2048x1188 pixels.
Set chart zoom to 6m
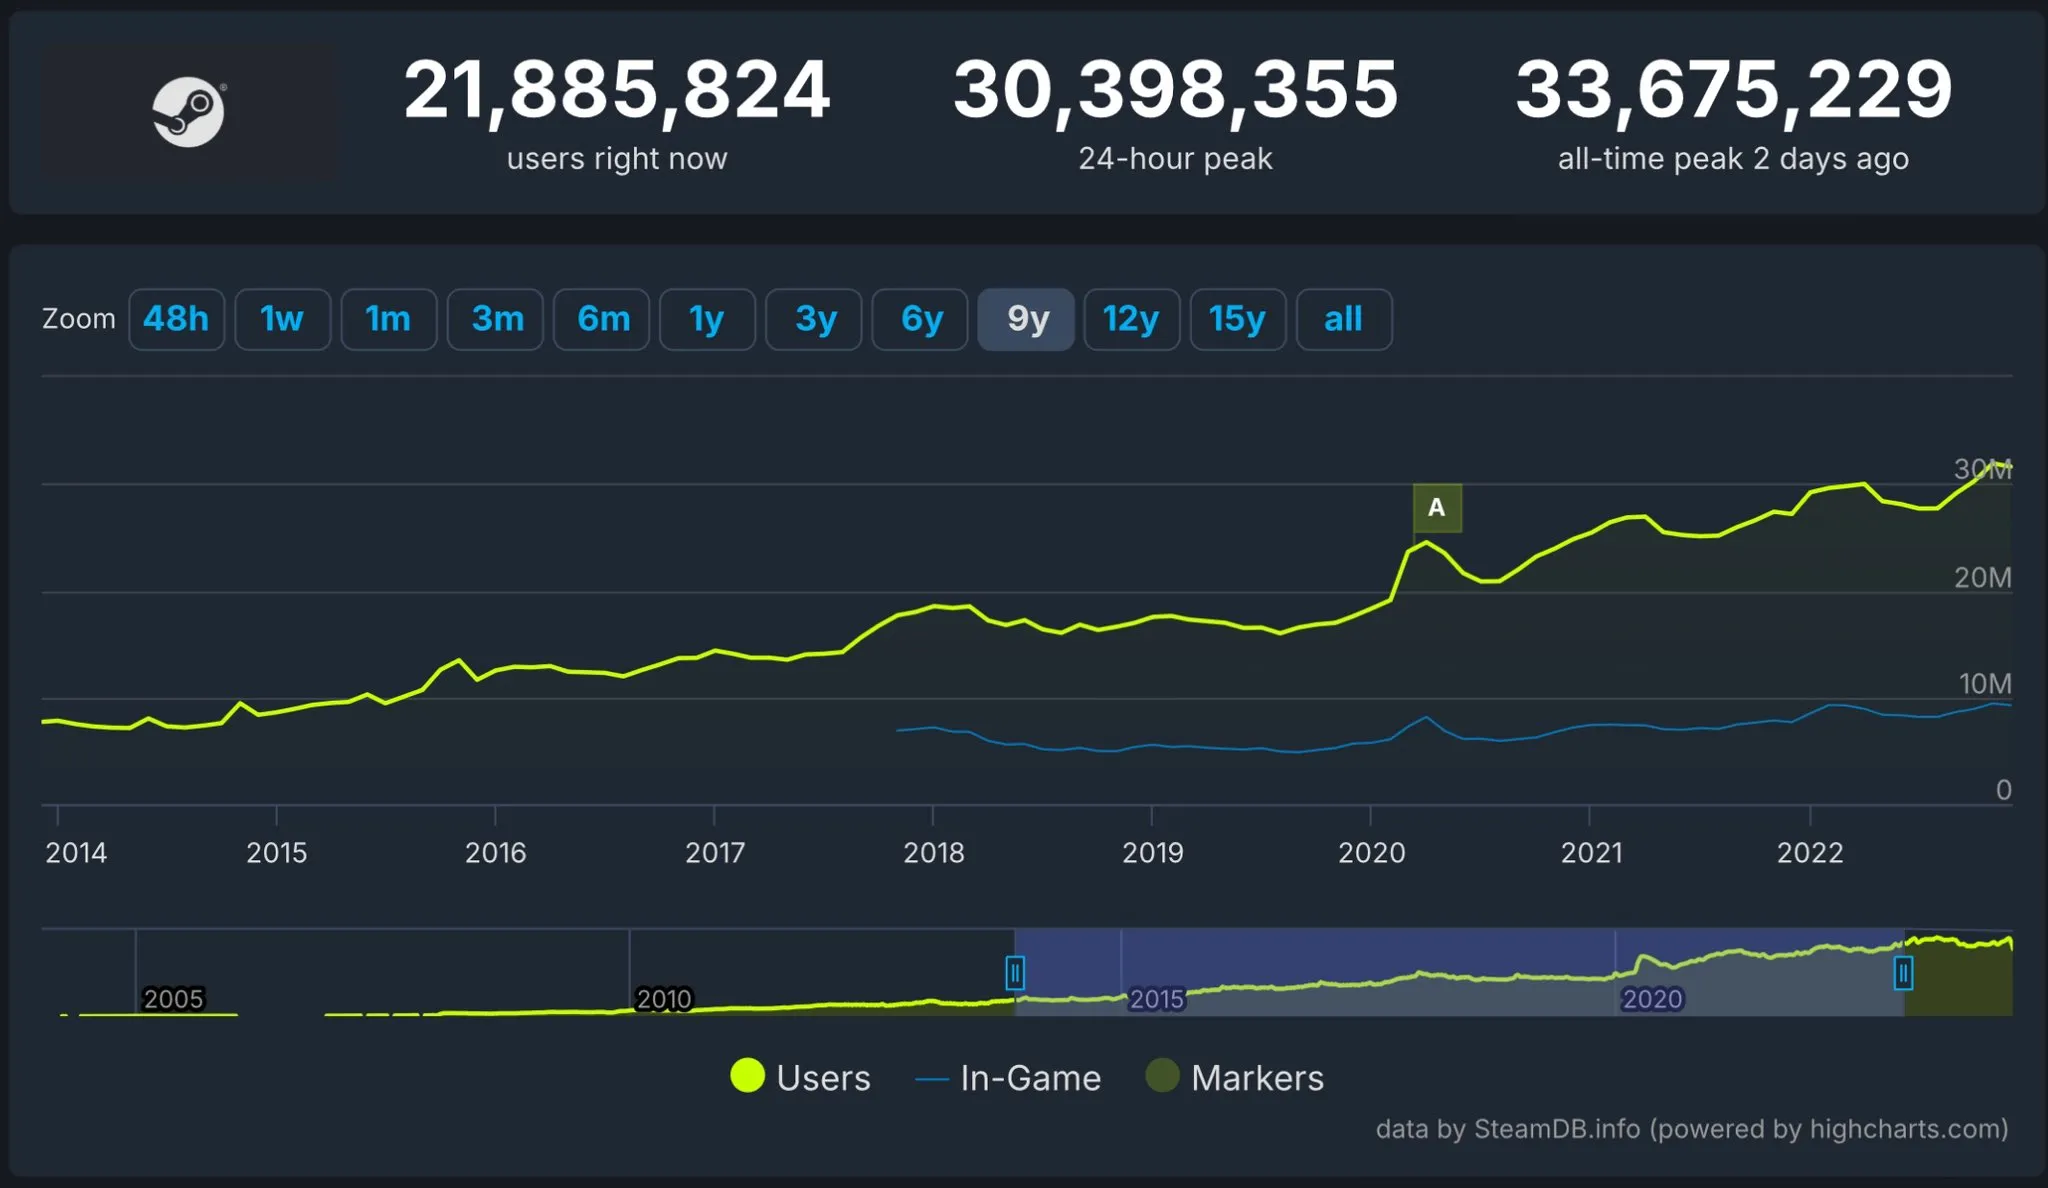601,319
